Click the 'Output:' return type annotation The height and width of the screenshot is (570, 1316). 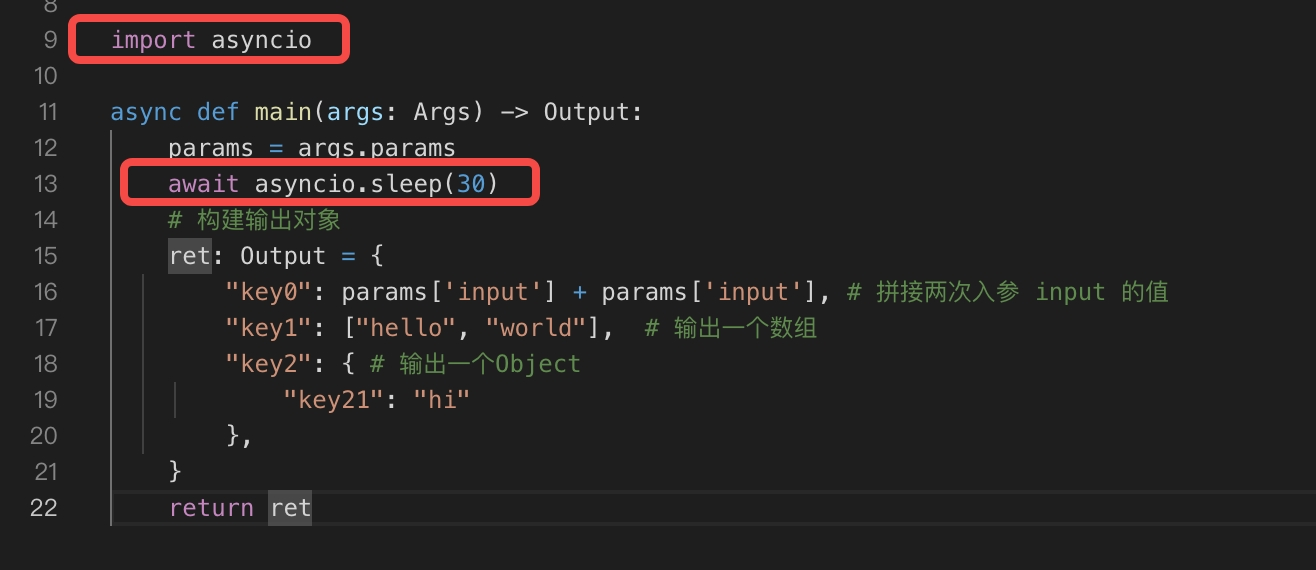click(x=593, y=112)
